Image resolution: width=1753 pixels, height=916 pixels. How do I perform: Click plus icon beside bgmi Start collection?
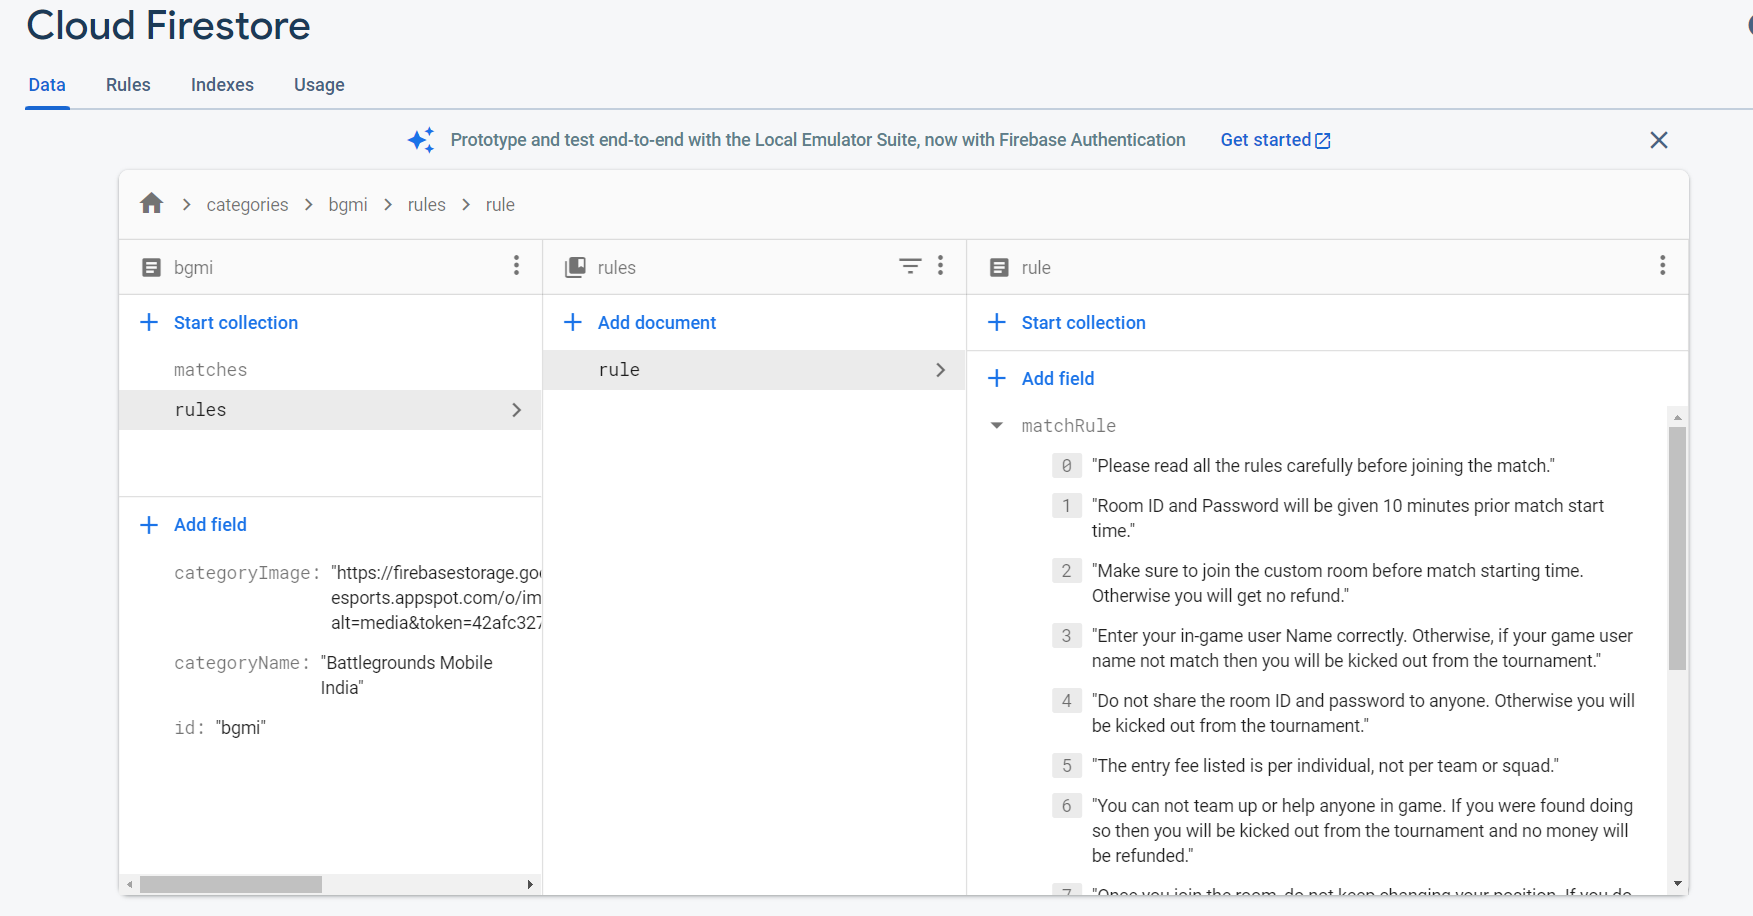(149, 322)
